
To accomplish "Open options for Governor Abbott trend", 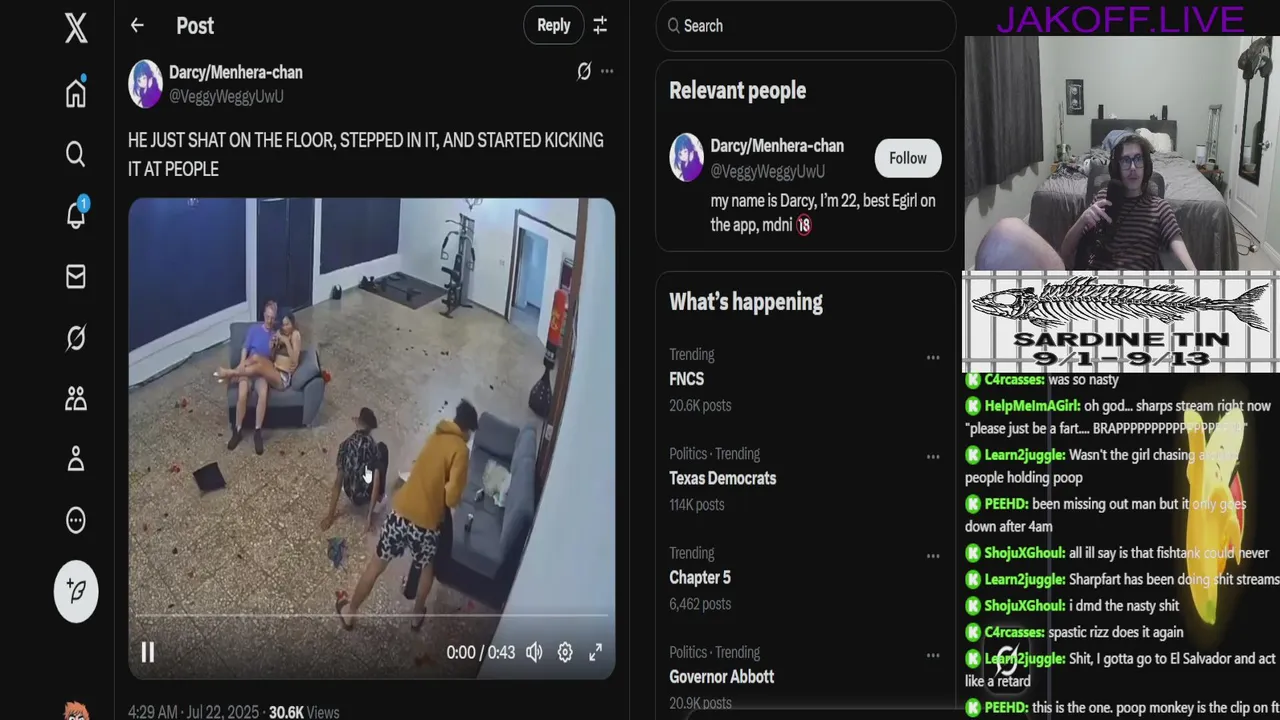I will pyautogui.click(x=933, y=655).
